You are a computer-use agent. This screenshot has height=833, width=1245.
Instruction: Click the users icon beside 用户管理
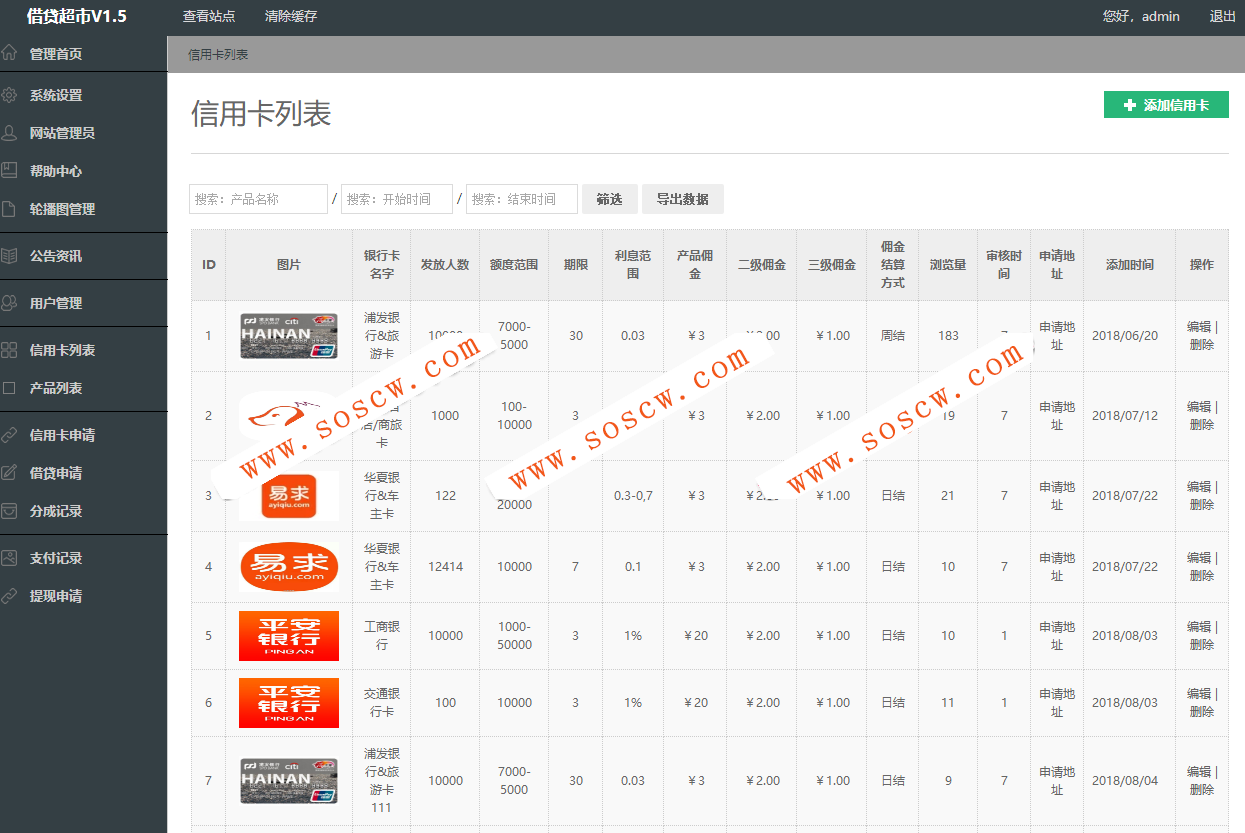(x=10, y=303)
